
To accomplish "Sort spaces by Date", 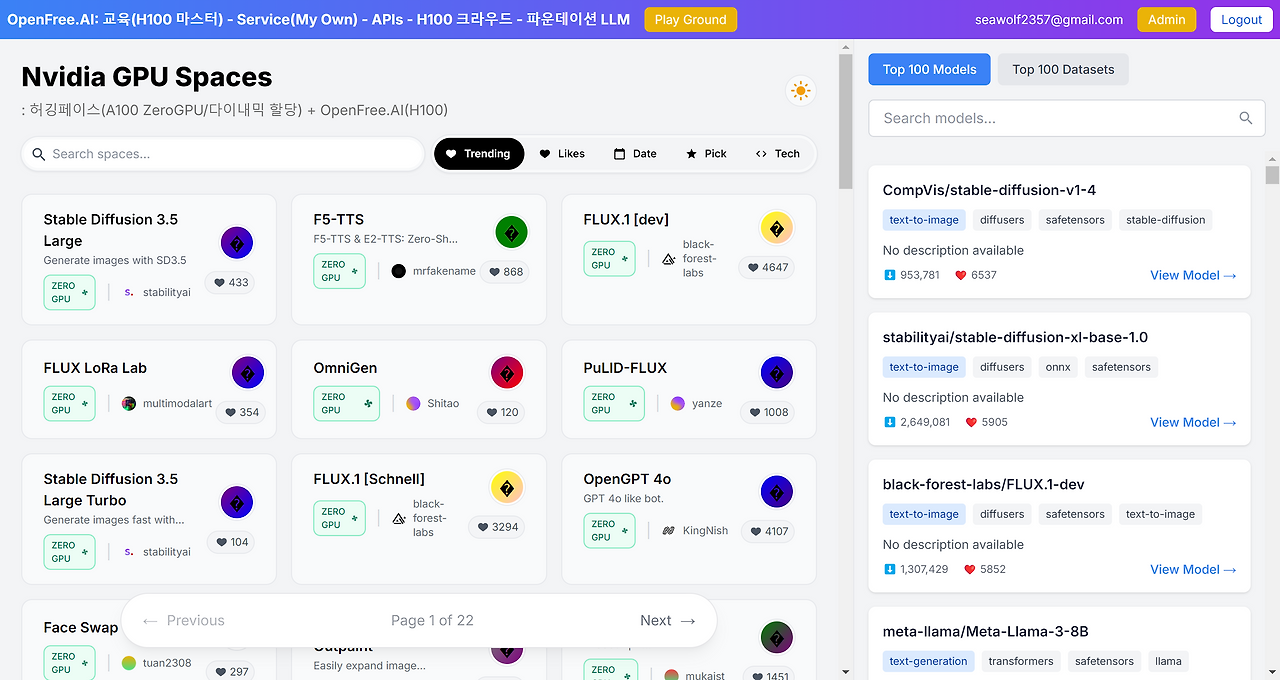I will (635, 154).
